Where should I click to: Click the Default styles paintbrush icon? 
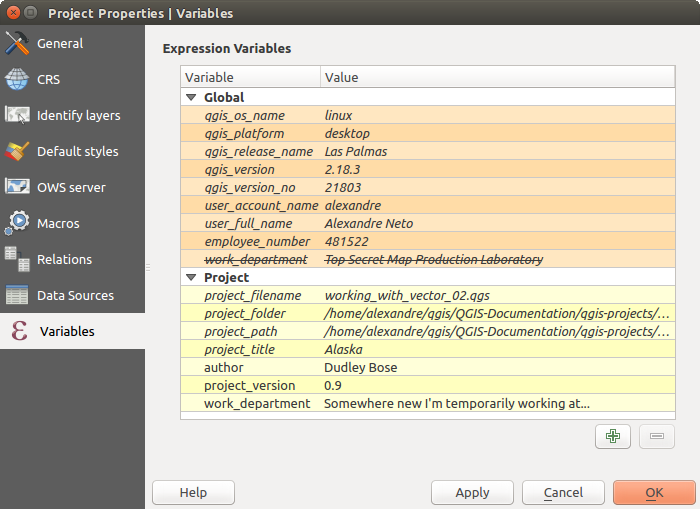[18, 152]
